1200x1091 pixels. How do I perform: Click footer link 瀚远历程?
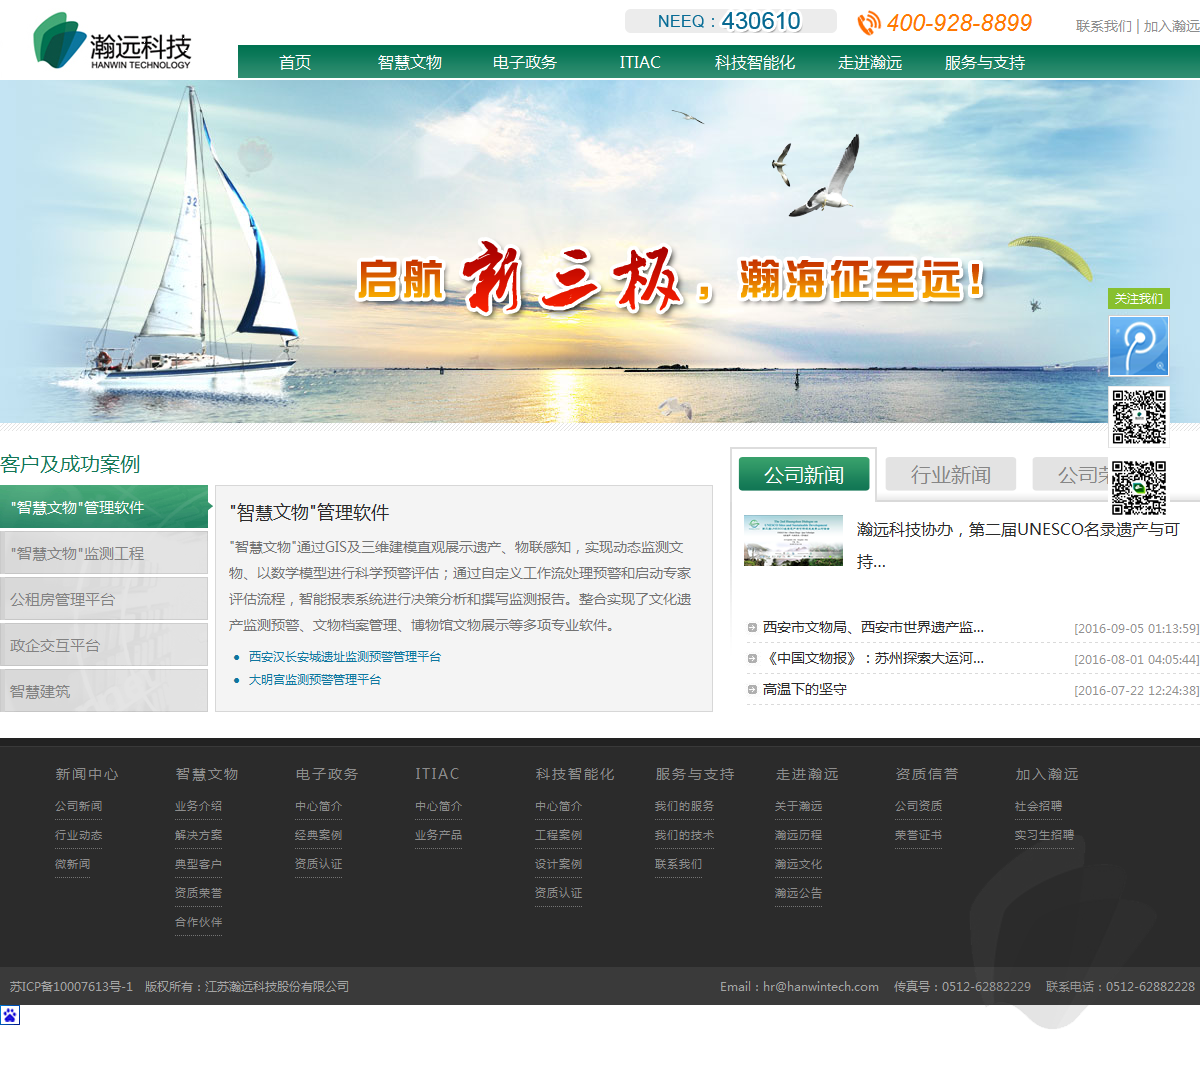pyautogui.click(x=798, y=835)
